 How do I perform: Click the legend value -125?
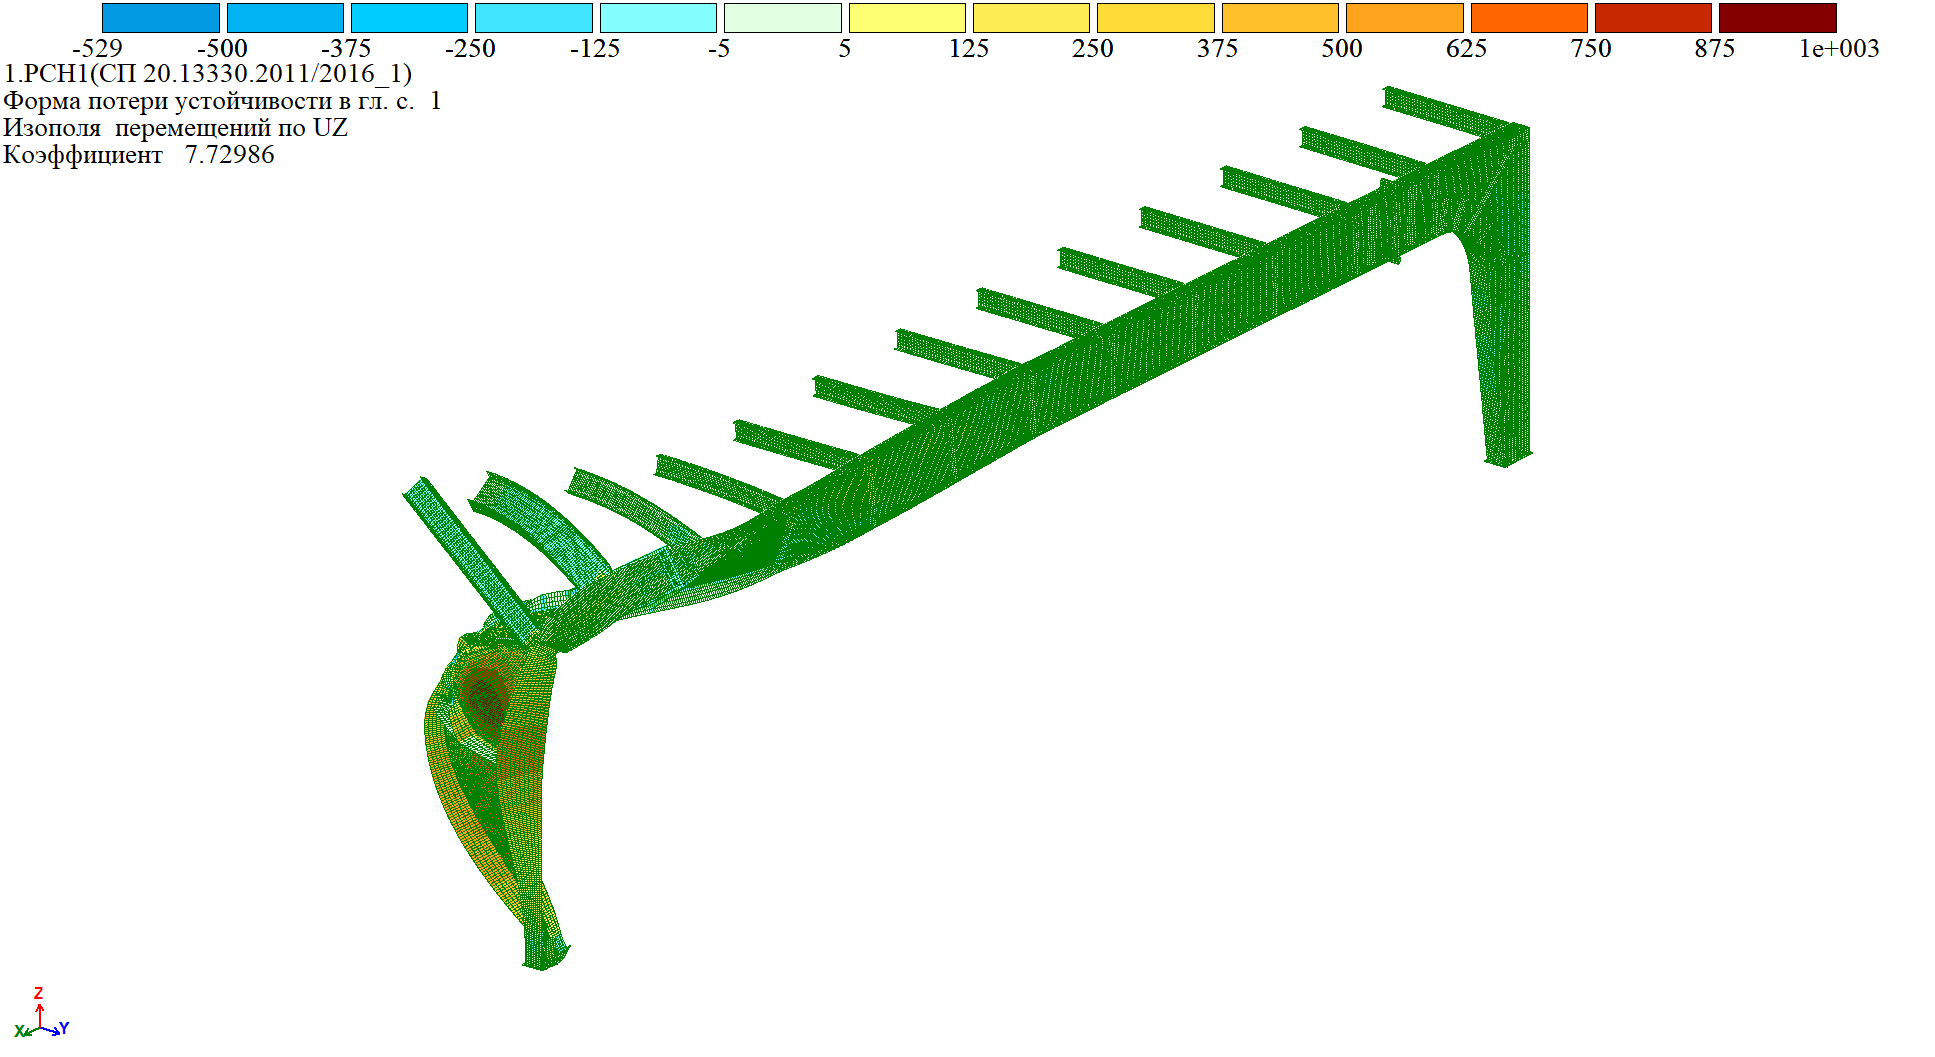pos(595,48)
